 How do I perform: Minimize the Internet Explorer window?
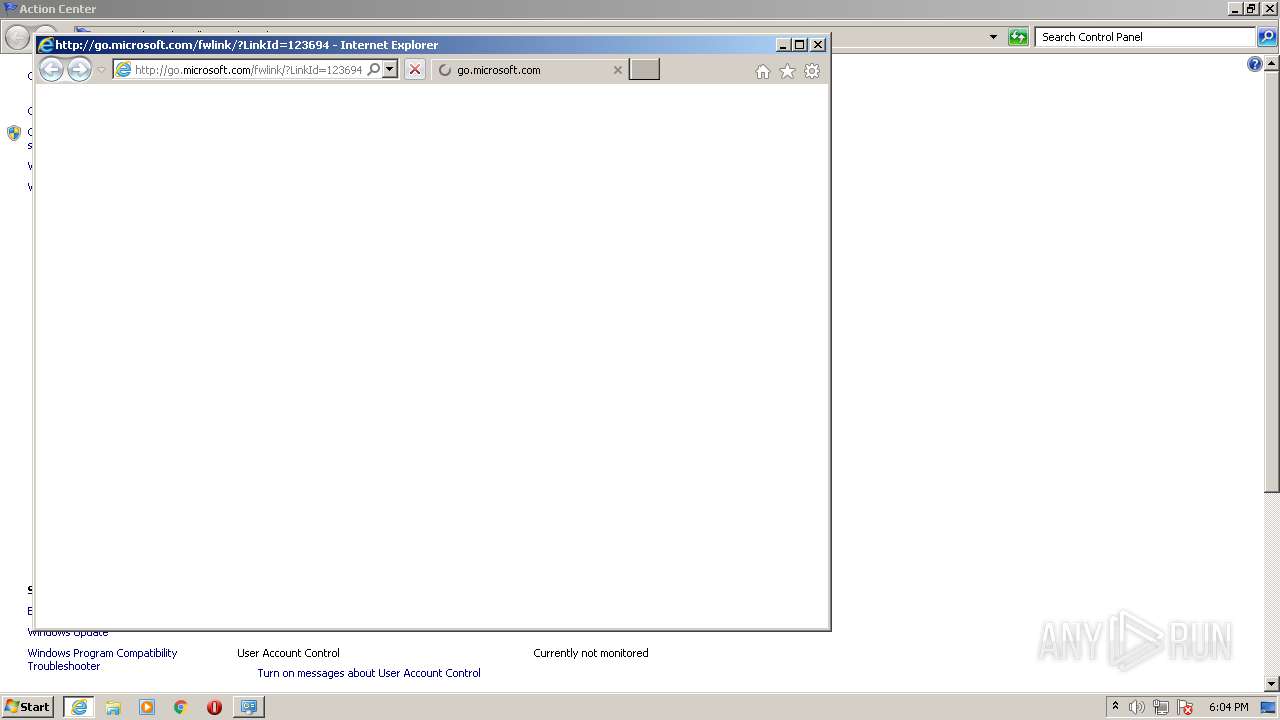coord(783,45)
